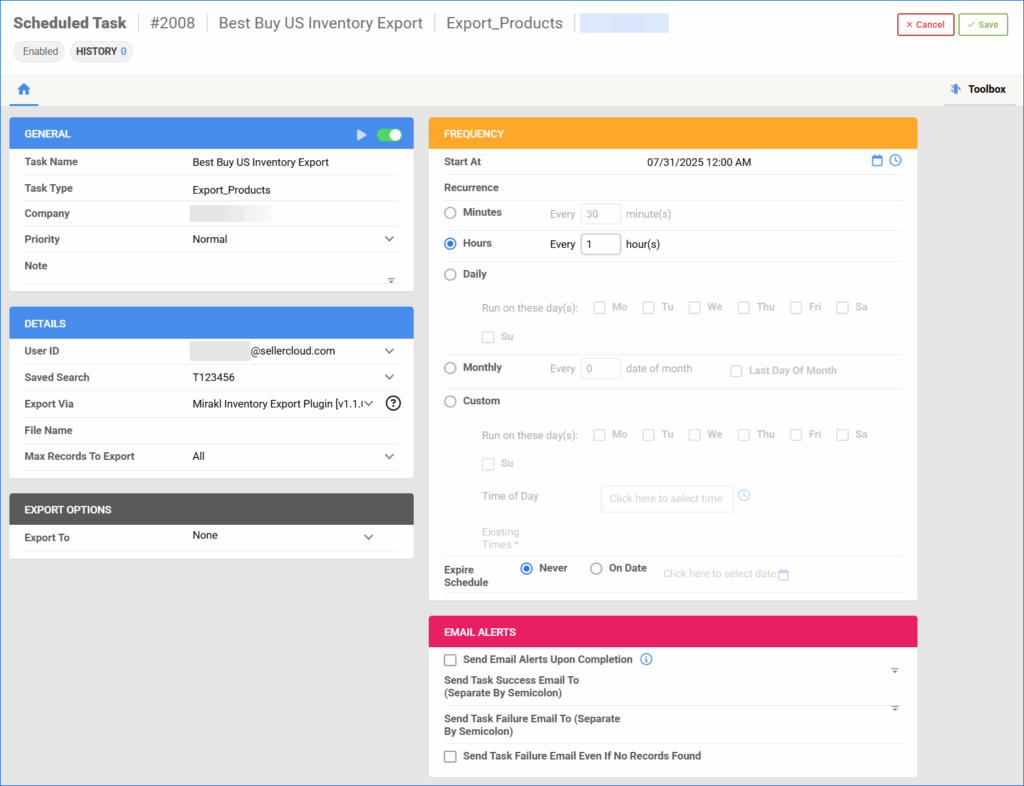Expand the Saved Search dropdown

(x=391, y=378)
